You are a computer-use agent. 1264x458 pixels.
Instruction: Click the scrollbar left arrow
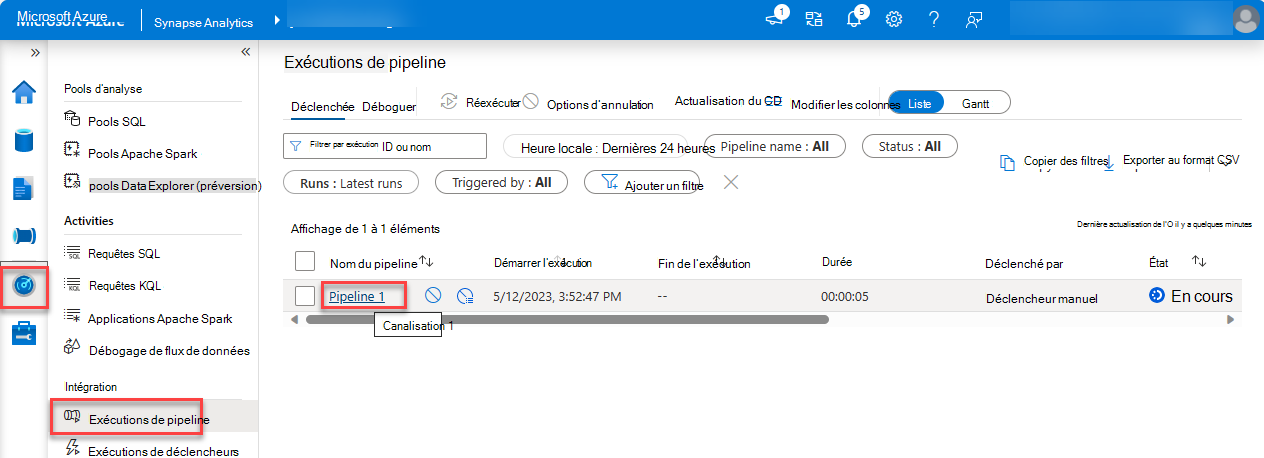[295, 320]
